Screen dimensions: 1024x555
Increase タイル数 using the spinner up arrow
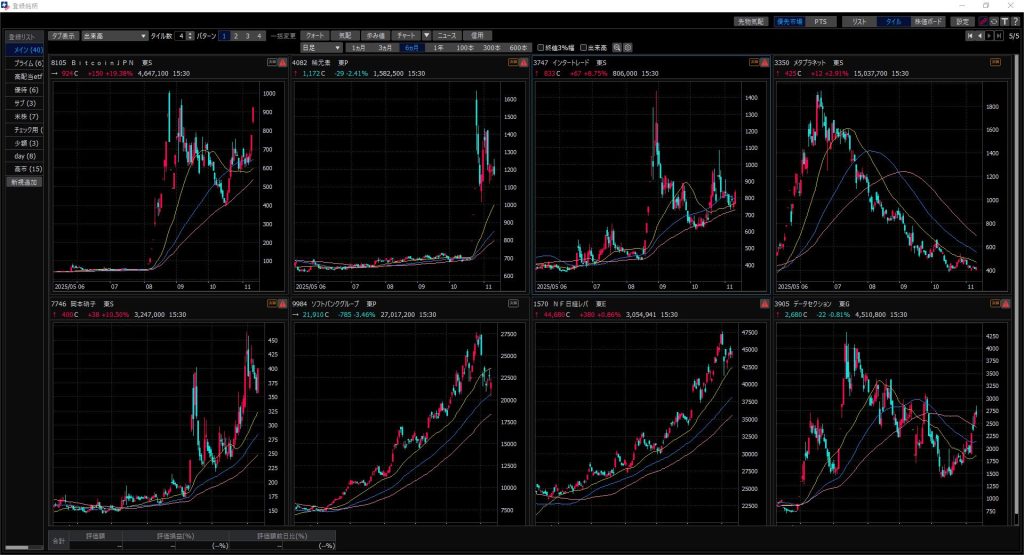point(190,33)
